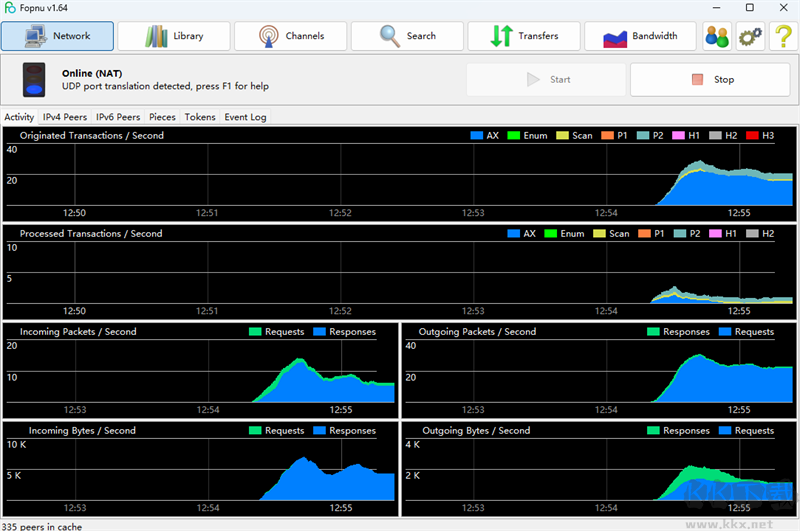Click the yellow question mark help icon
The width and height of the screenshot is (800, 531).
[781, 36]
